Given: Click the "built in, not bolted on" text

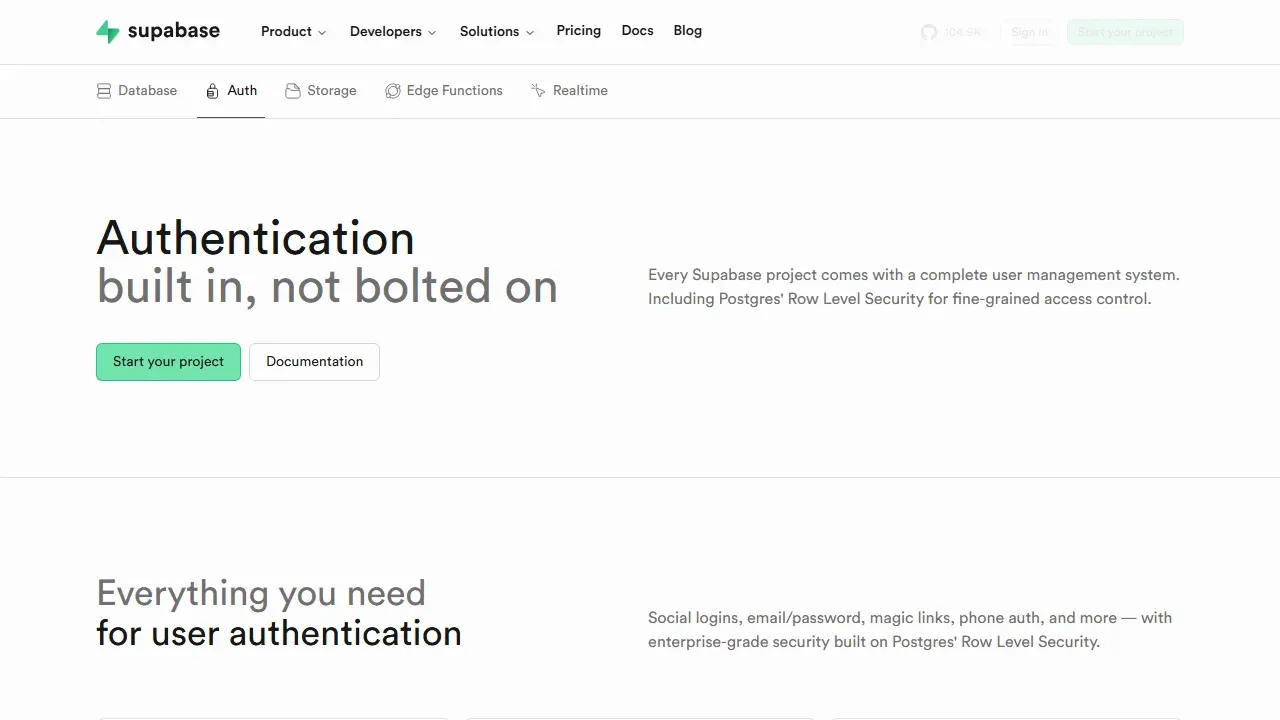Looking at the screenshot, I should 327,287.
